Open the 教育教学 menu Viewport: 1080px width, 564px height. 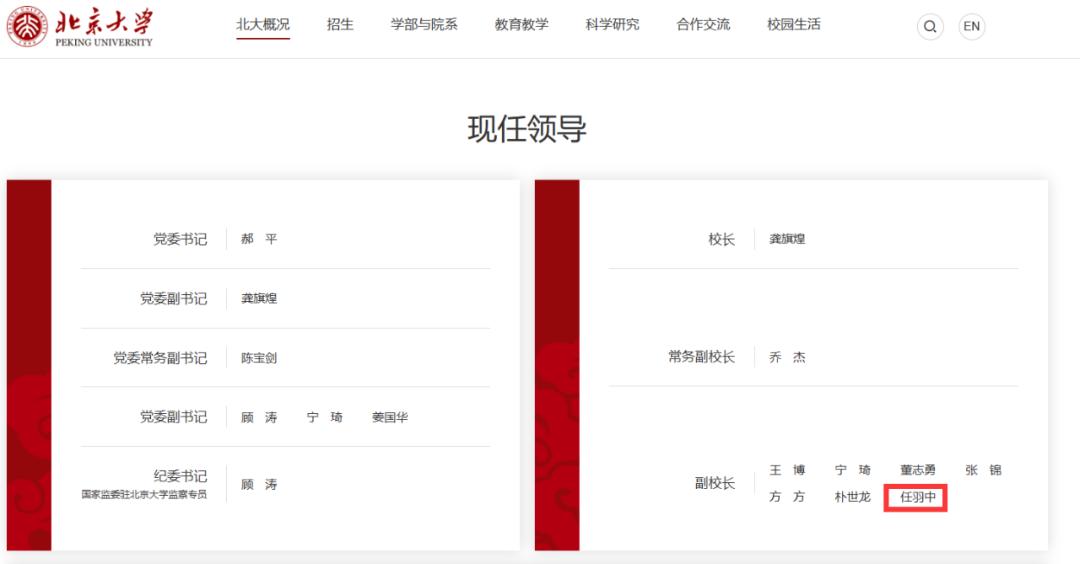pos(521,25)
